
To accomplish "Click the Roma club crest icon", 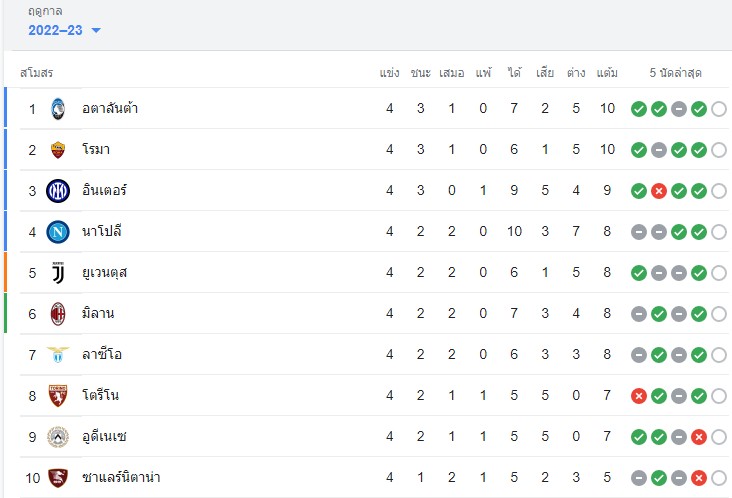I will point(58,150).
